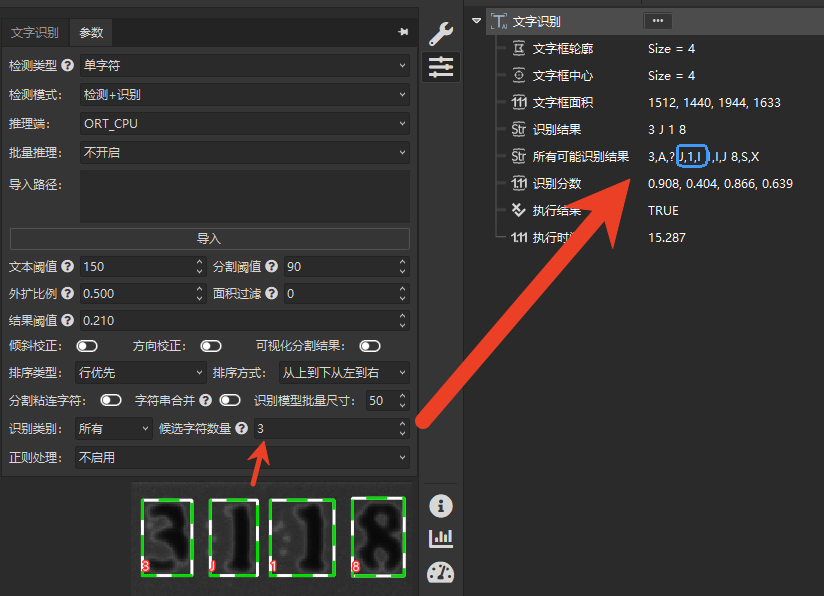Click the 文本阈值 field with 150
This screenshot has width=824, height=596.
click(142, 266)
